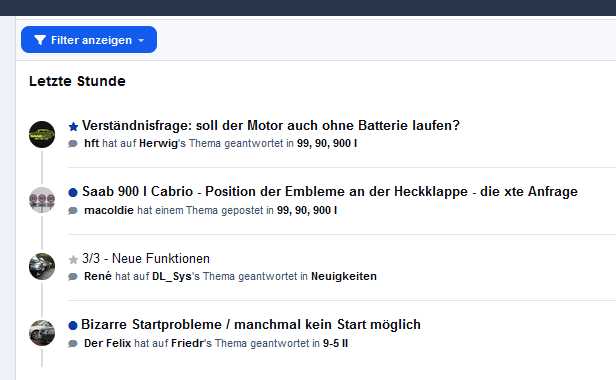Click the funnel filter icon
The width and height of the screenshot is (616, 380).
tap(40, 40)
